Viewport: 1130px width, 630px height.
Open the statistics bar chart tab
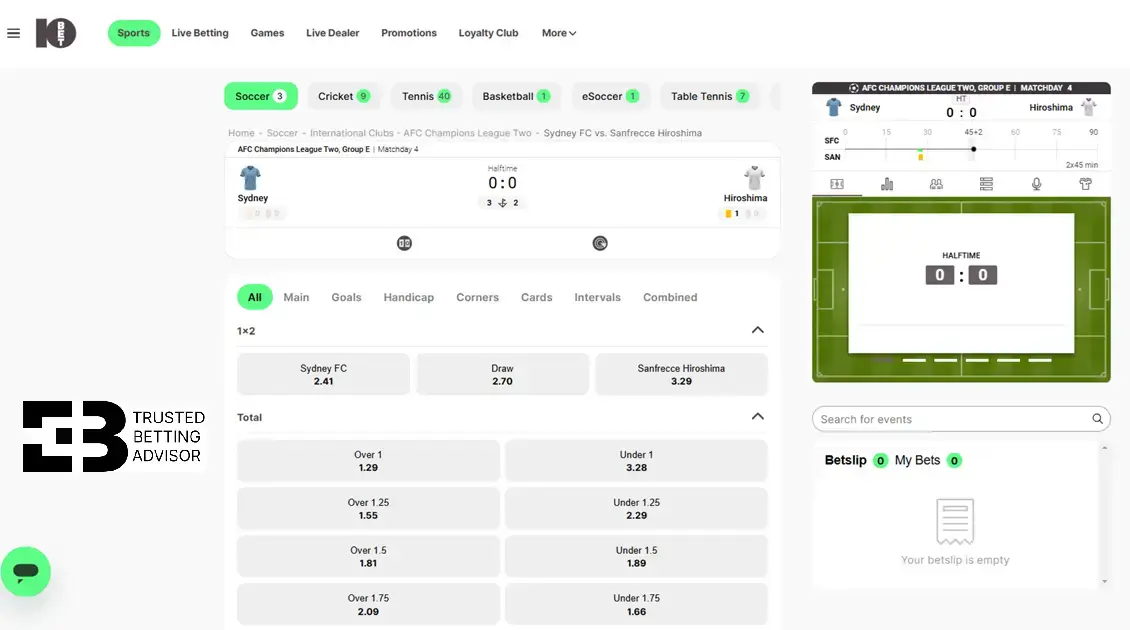[887, 185]
